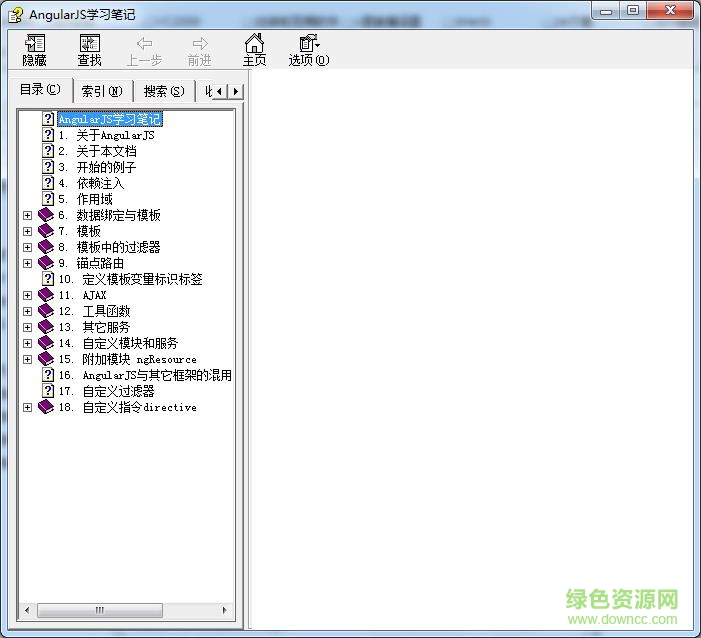Screen dimensions: 701x638
Task: Click book icon of 18. 自定义指令directive
Action: pos(46,407)
